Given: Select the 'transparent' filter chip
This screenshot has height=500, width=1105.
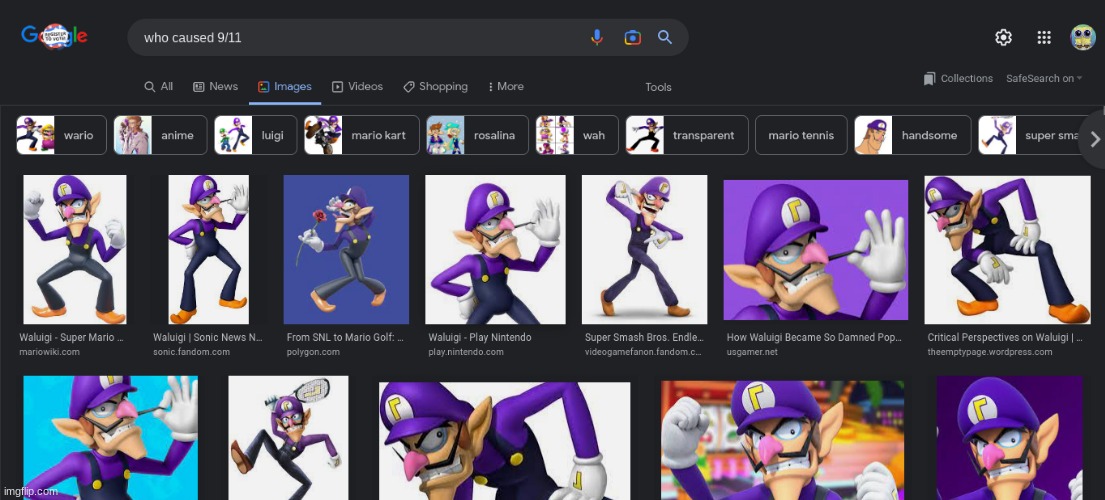Looking at the screenshot, I should 687,135.
